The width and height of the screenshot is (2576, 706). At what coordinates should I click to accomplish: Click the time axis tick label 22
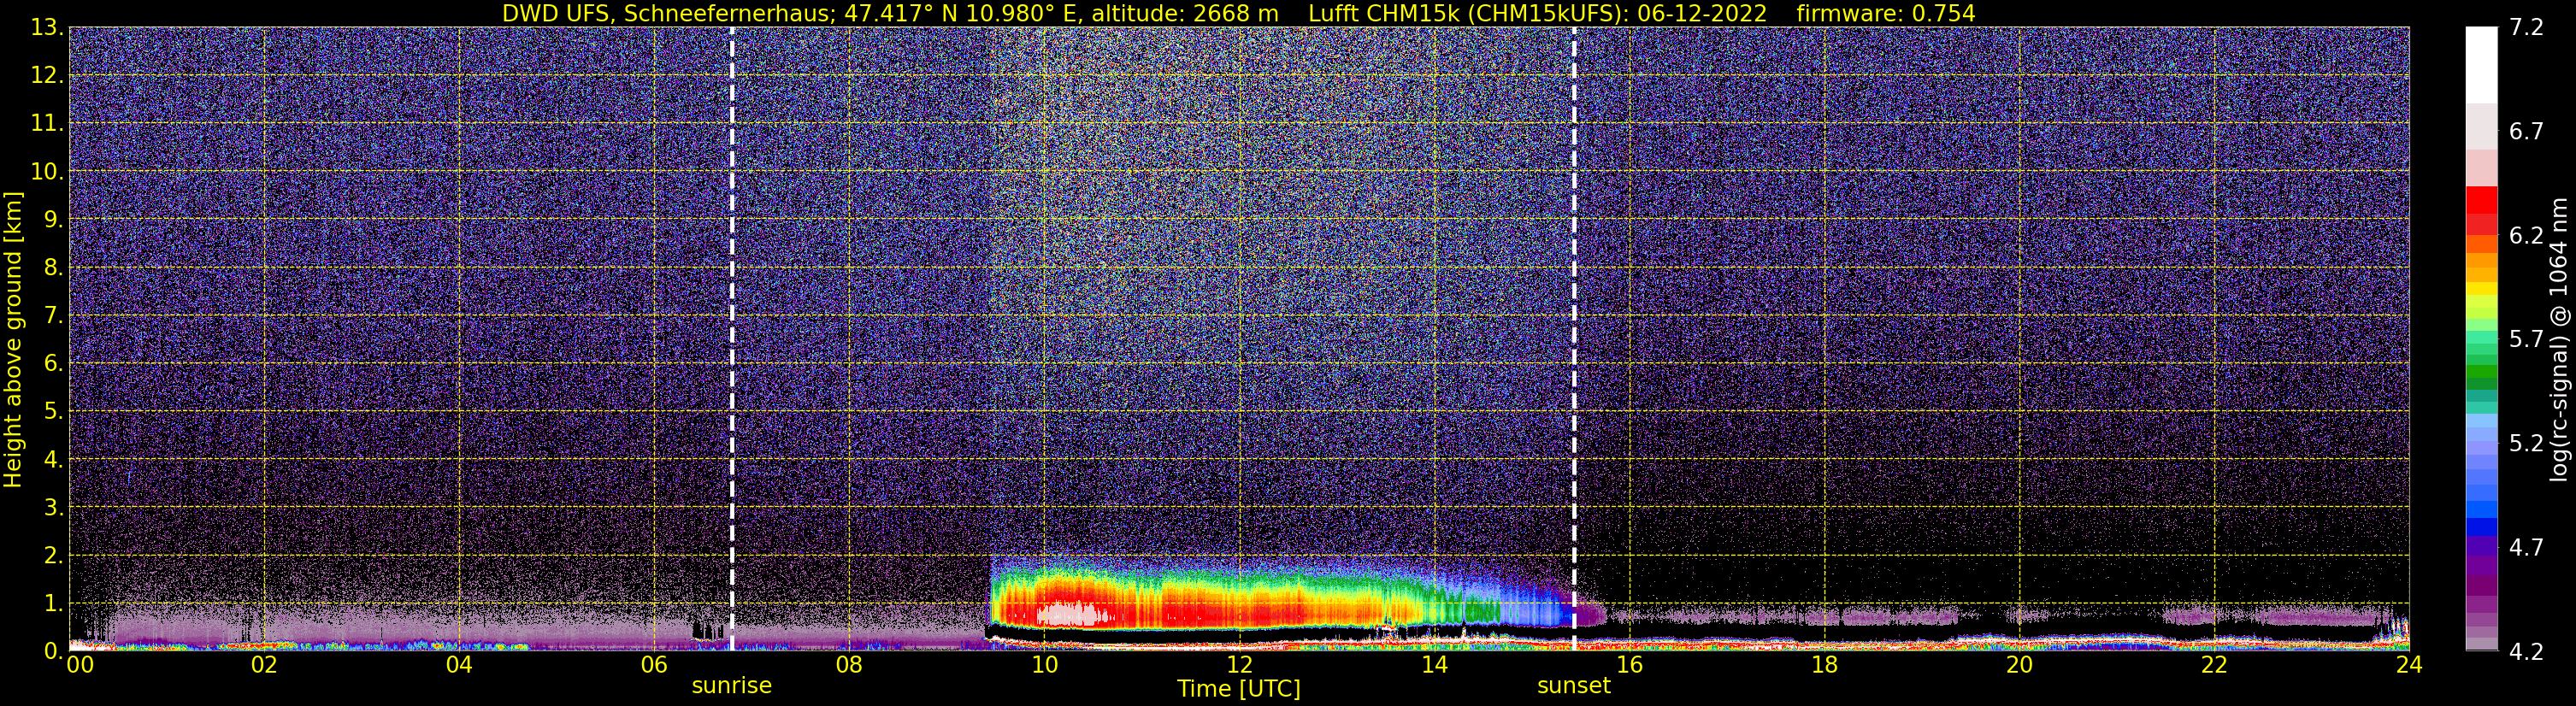pos(2214,666)
